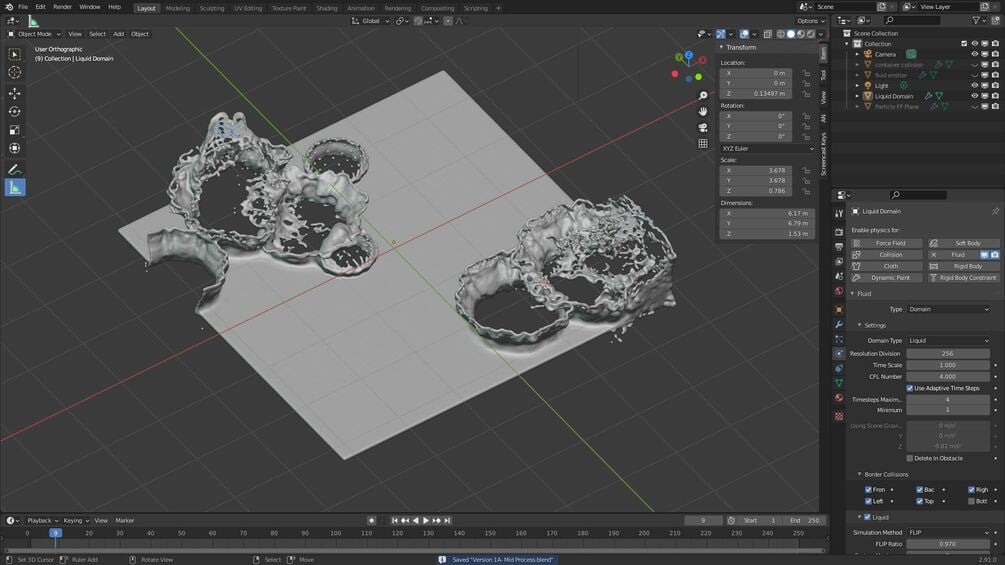Open the wrench Modifier properties tab
This screenshot has width=1005, height=565.
pyautogui.click(x=838, y=324)
